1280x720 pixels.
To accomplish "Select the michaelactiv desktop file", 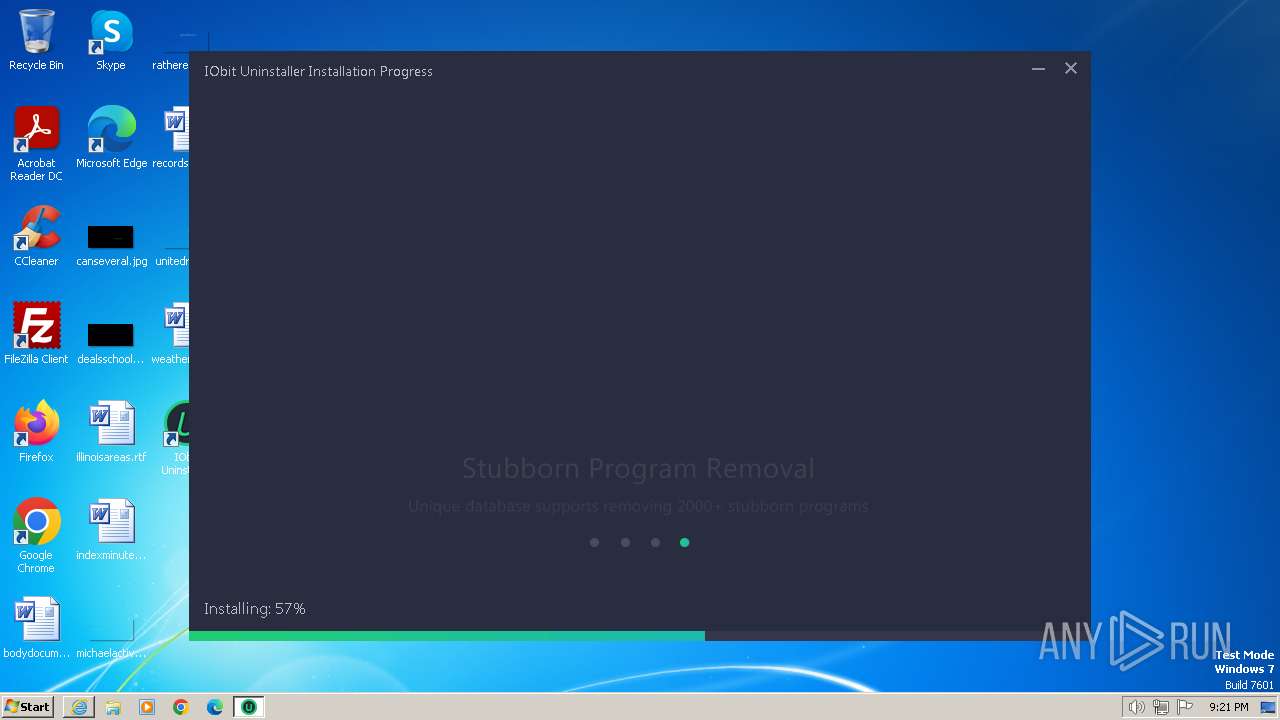I will pos(111,640).
